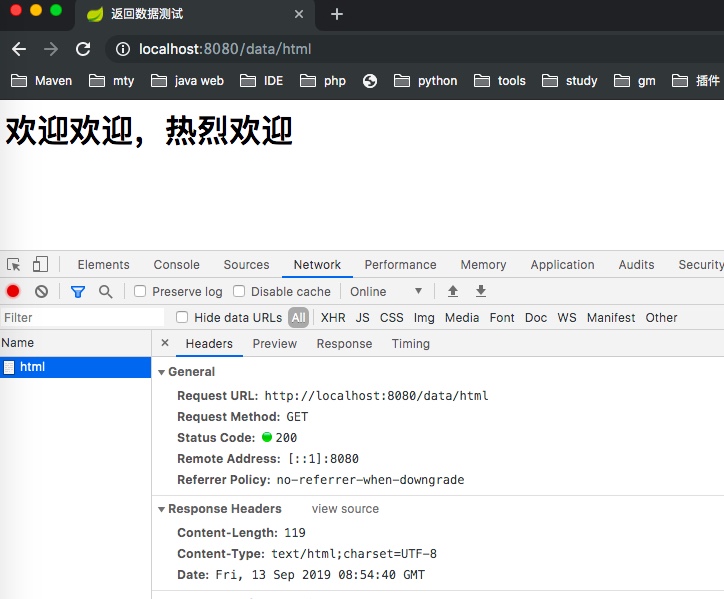This screenshot has height=599, width=724.
Task: Toggle the blue filter funnel icon
Action: point(78,291)
